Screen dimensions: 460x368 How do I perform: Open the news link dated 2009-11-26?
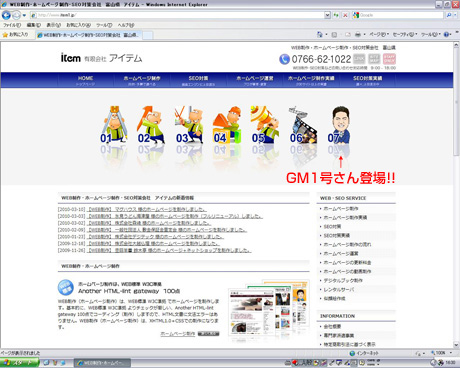[x=169, y=250]
